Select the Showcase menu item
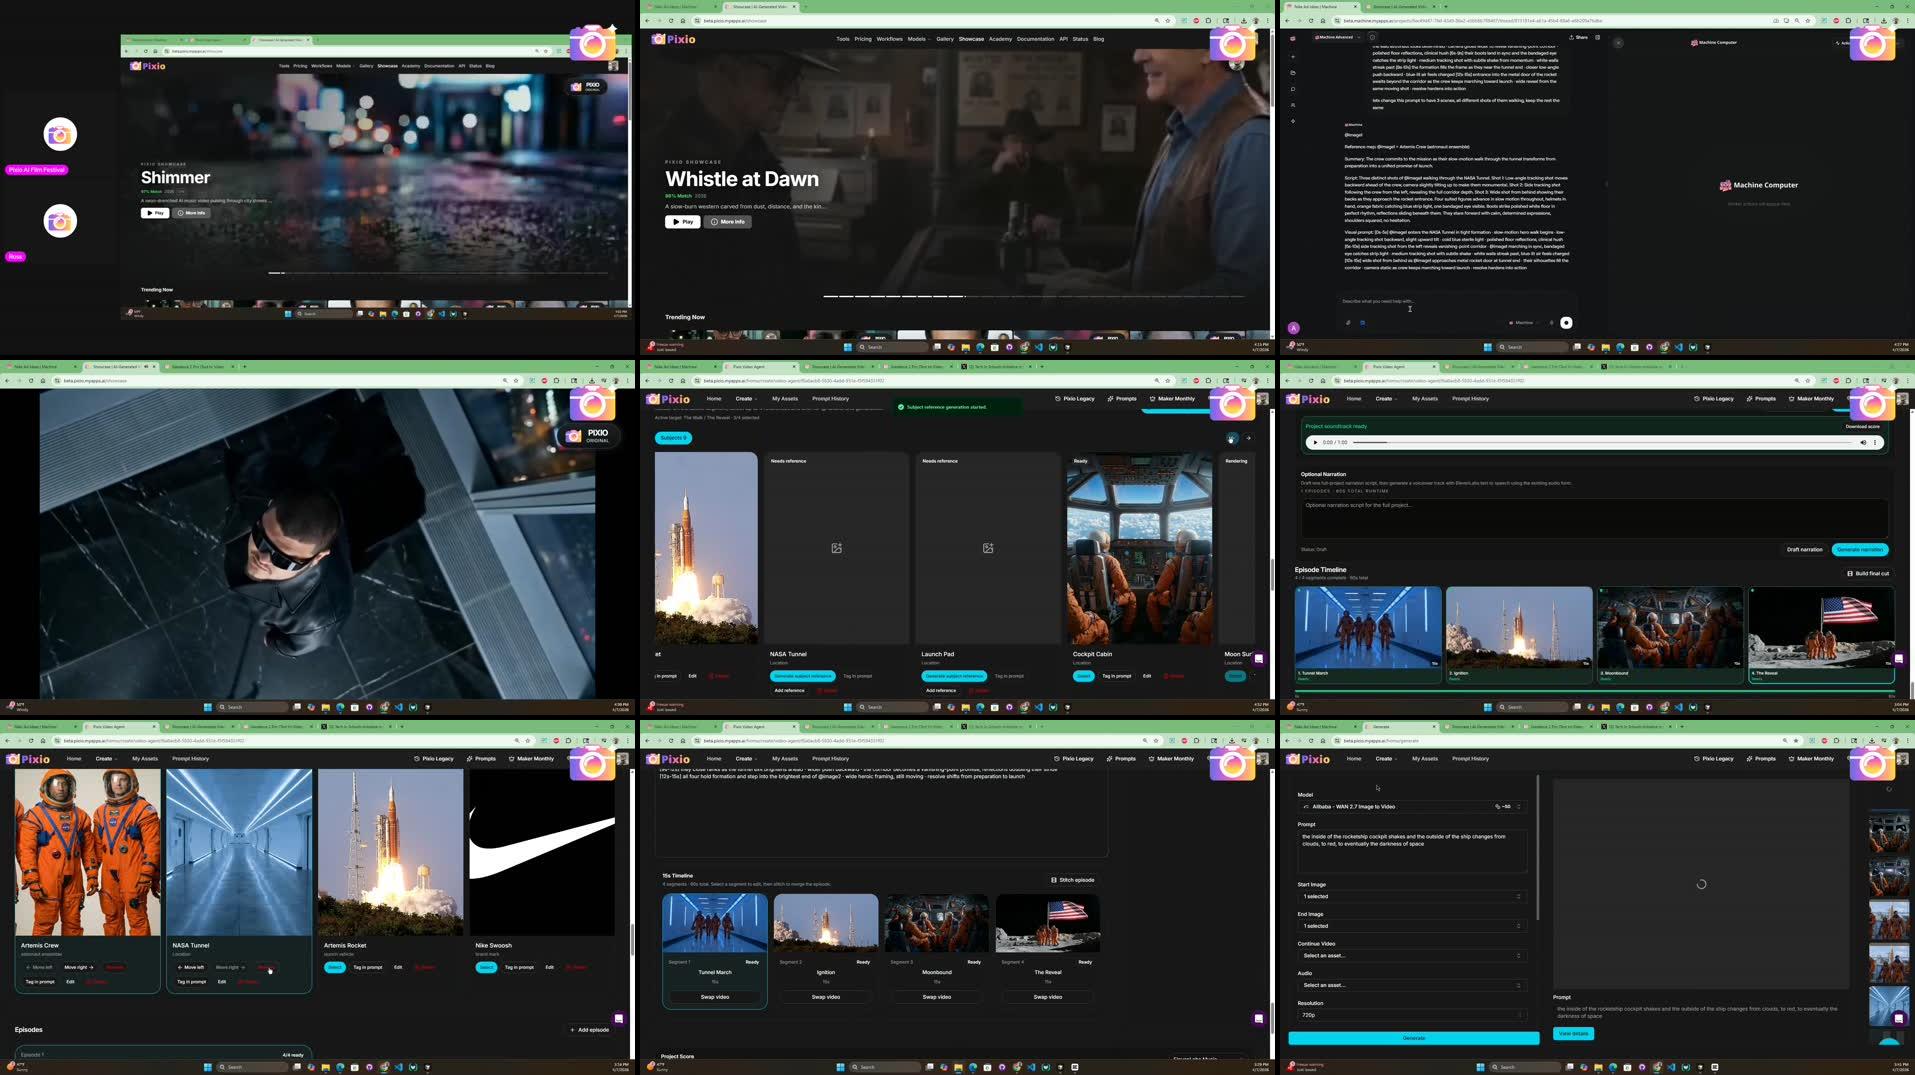The height and width of the screenshot is (1075, 1915). 970,39
